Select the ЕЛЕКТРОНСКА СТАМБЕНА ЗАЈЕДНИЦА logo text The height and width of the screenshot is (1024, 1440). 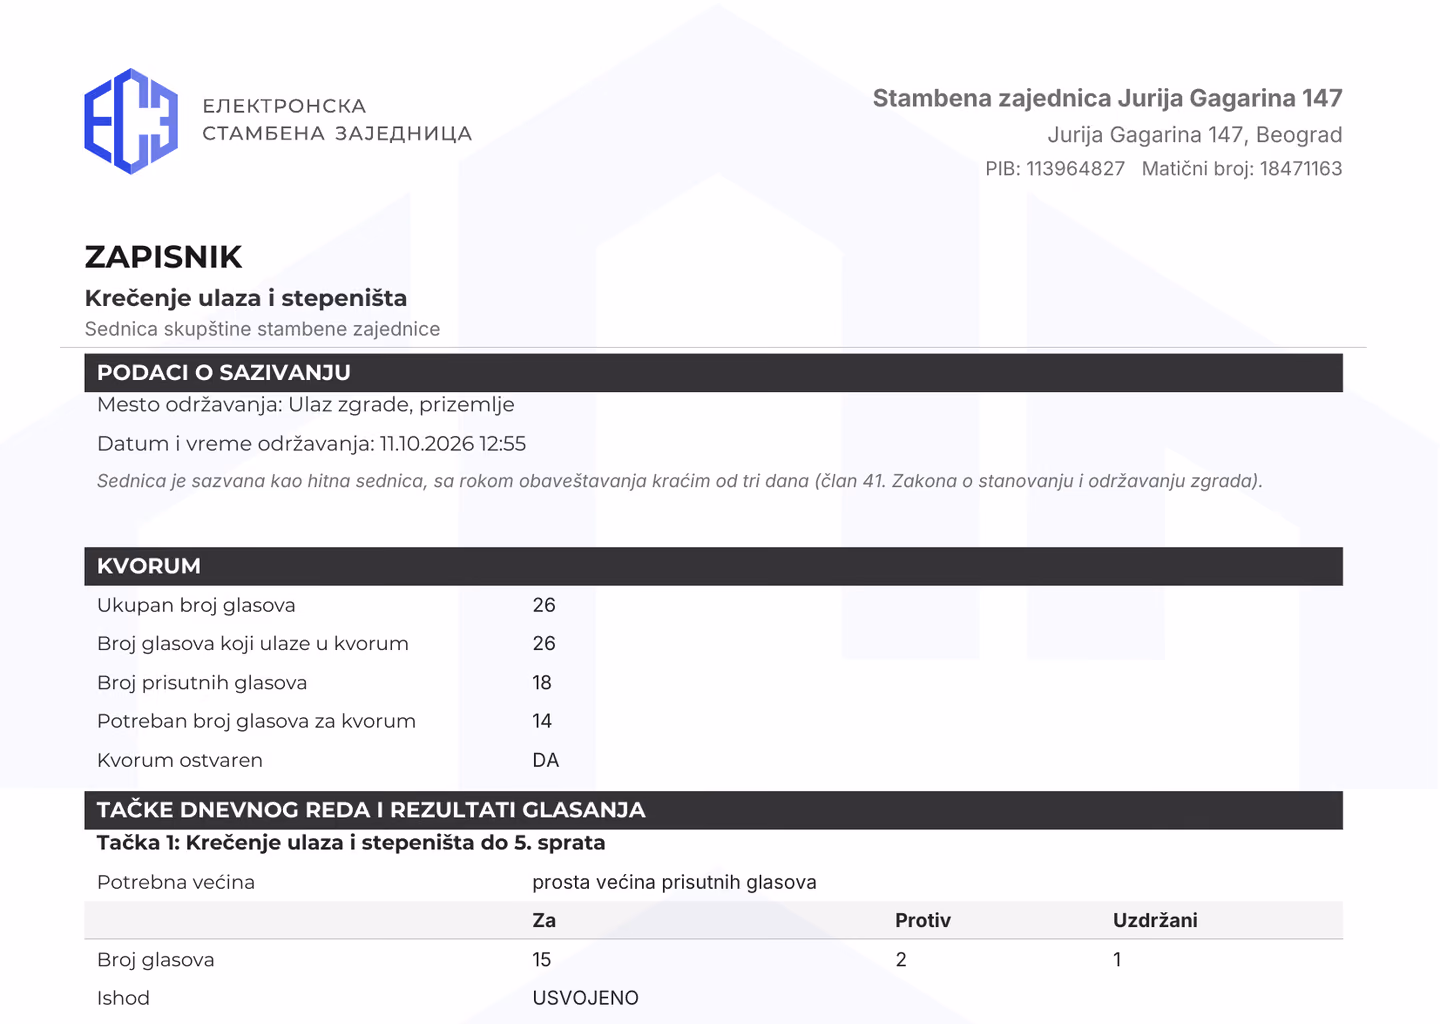coord(337,120)
